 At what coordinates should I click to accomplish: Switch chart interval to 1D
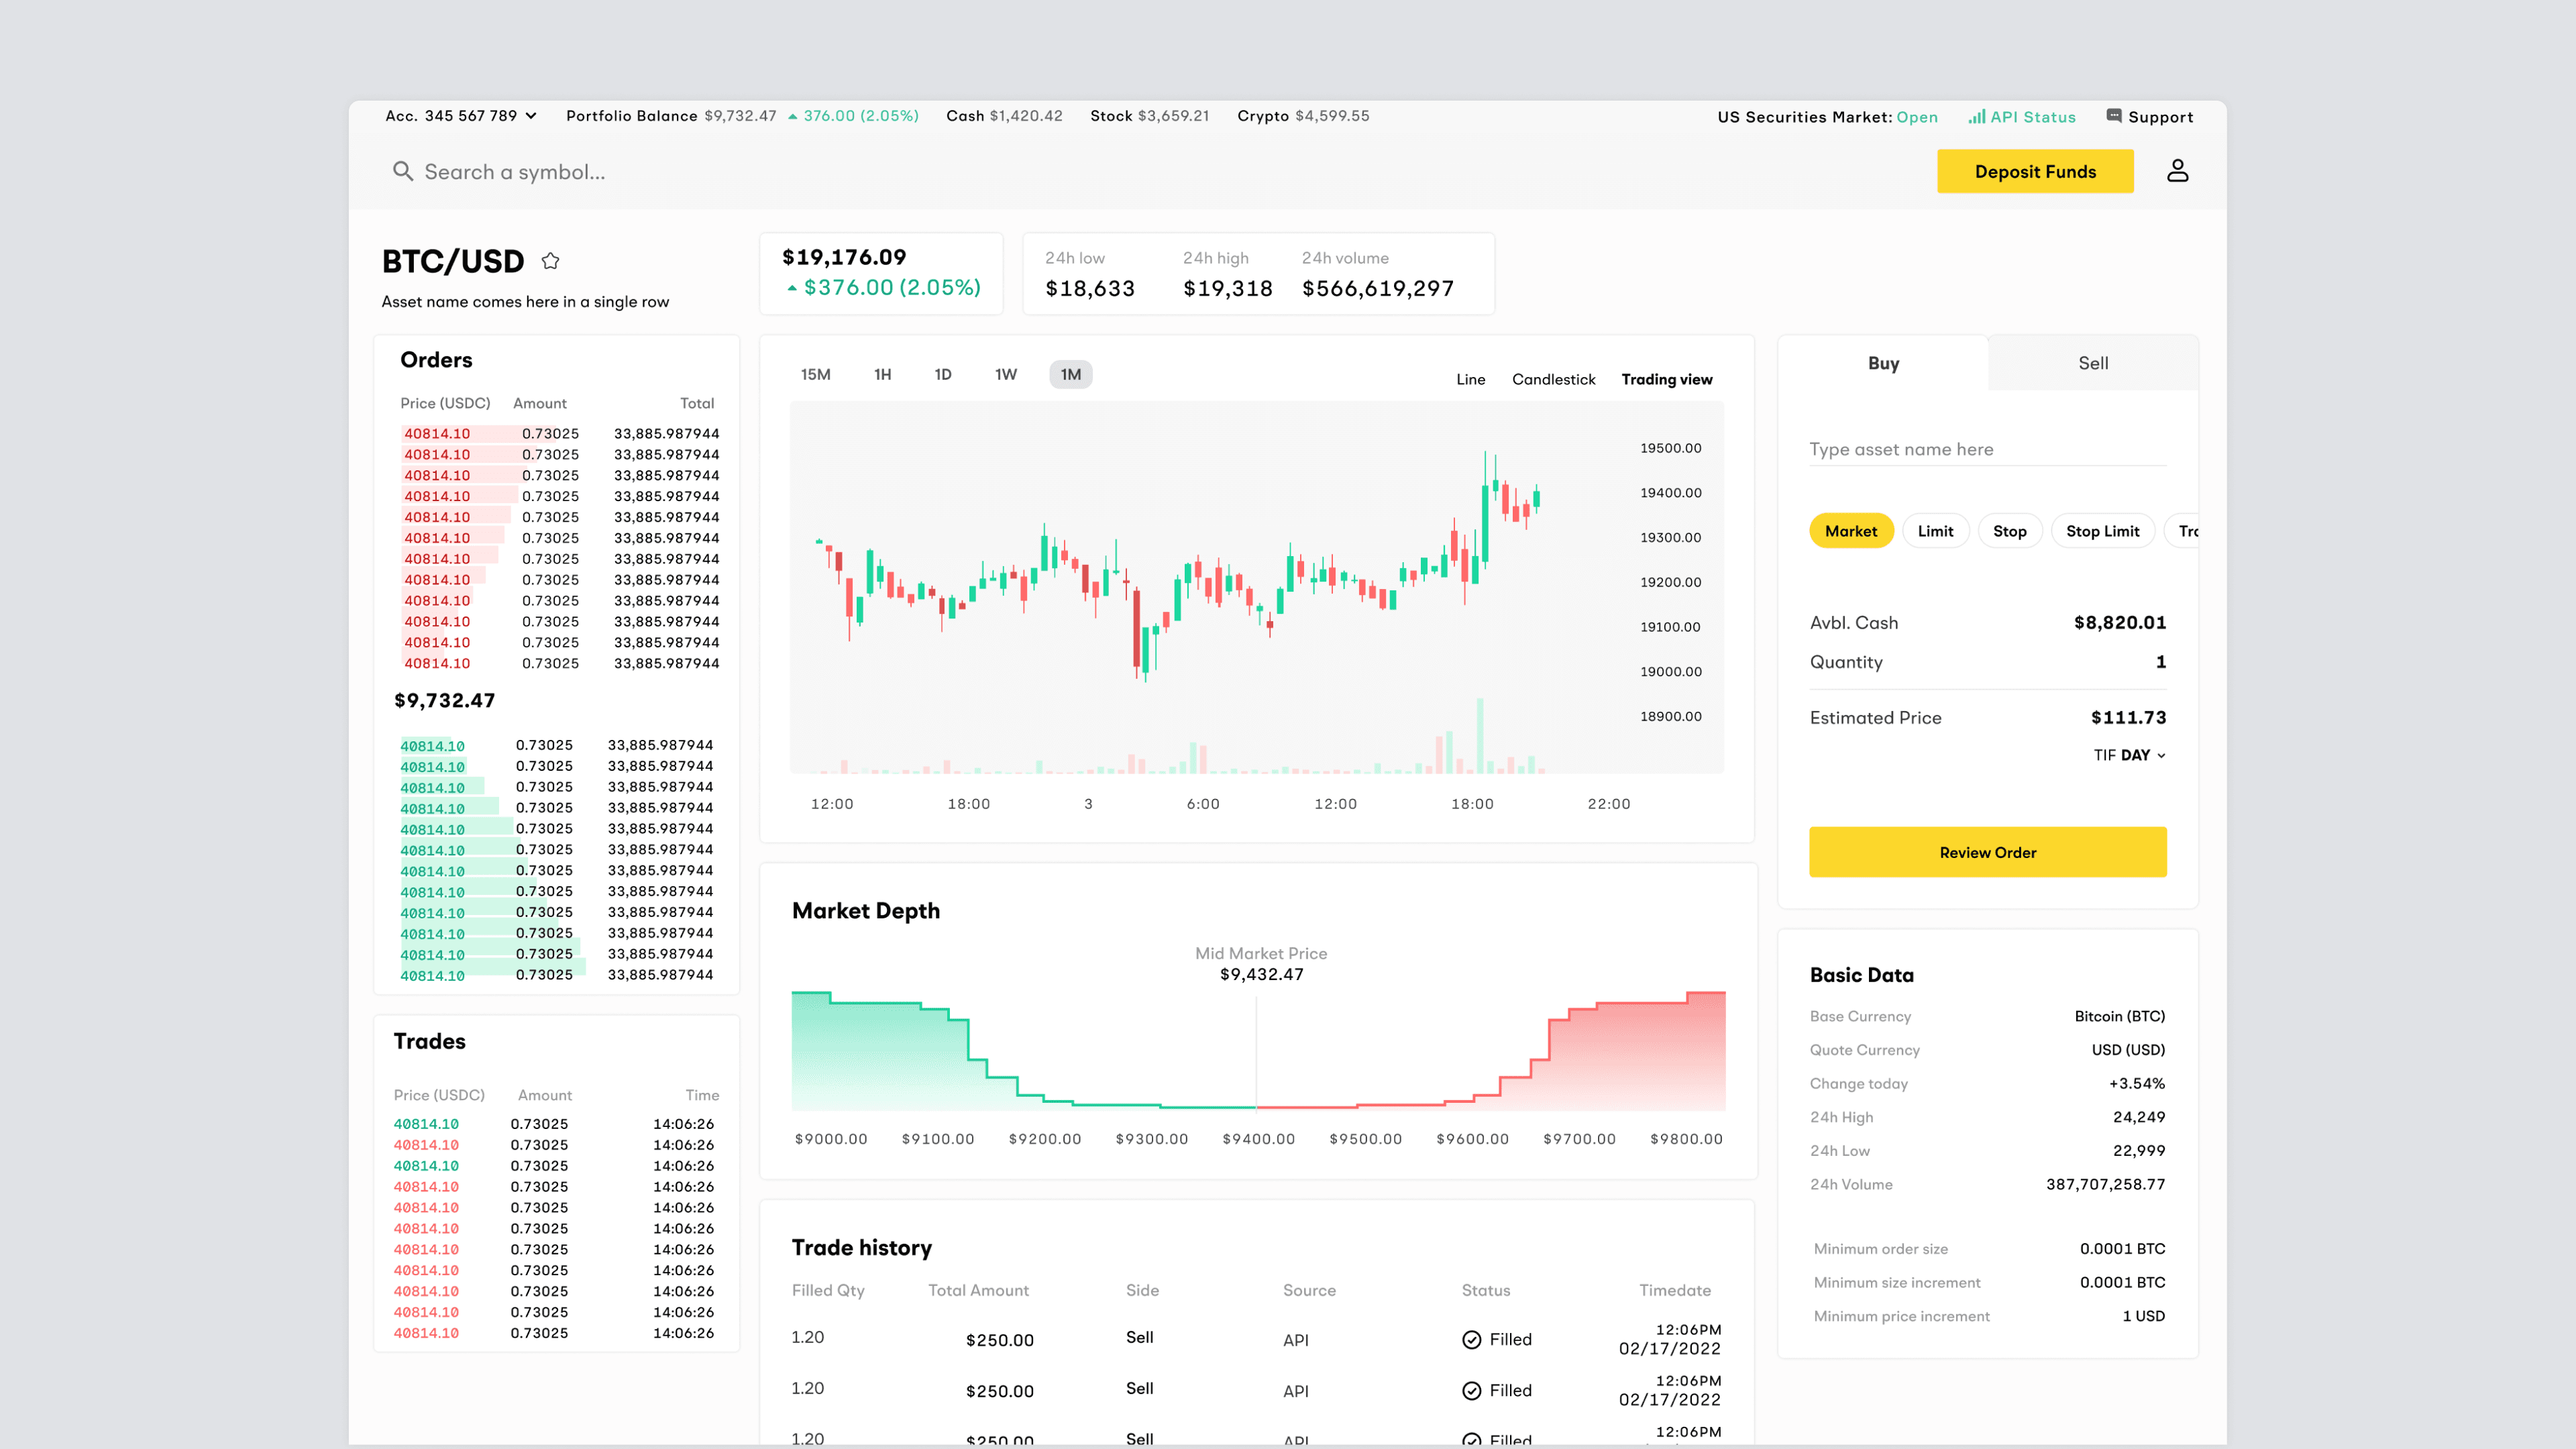pos(942,374)
